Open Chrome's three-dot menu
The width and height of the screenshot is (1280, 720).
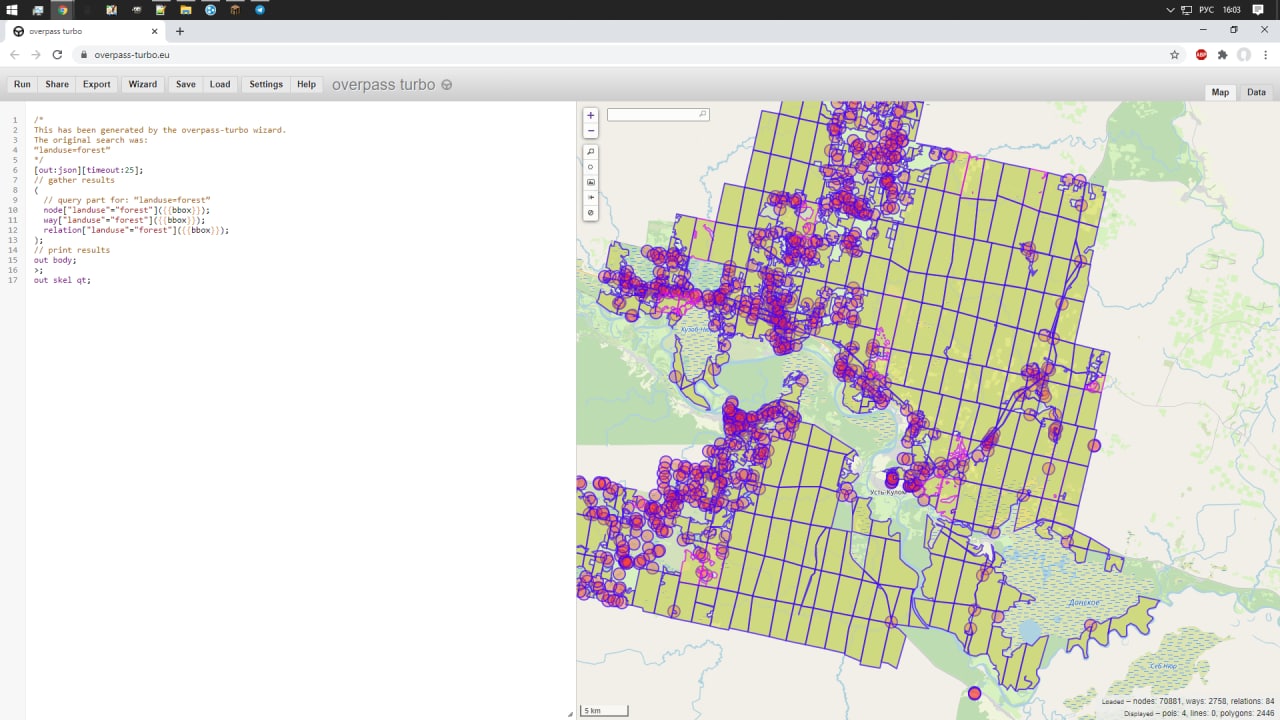(x=1265, y=55)
